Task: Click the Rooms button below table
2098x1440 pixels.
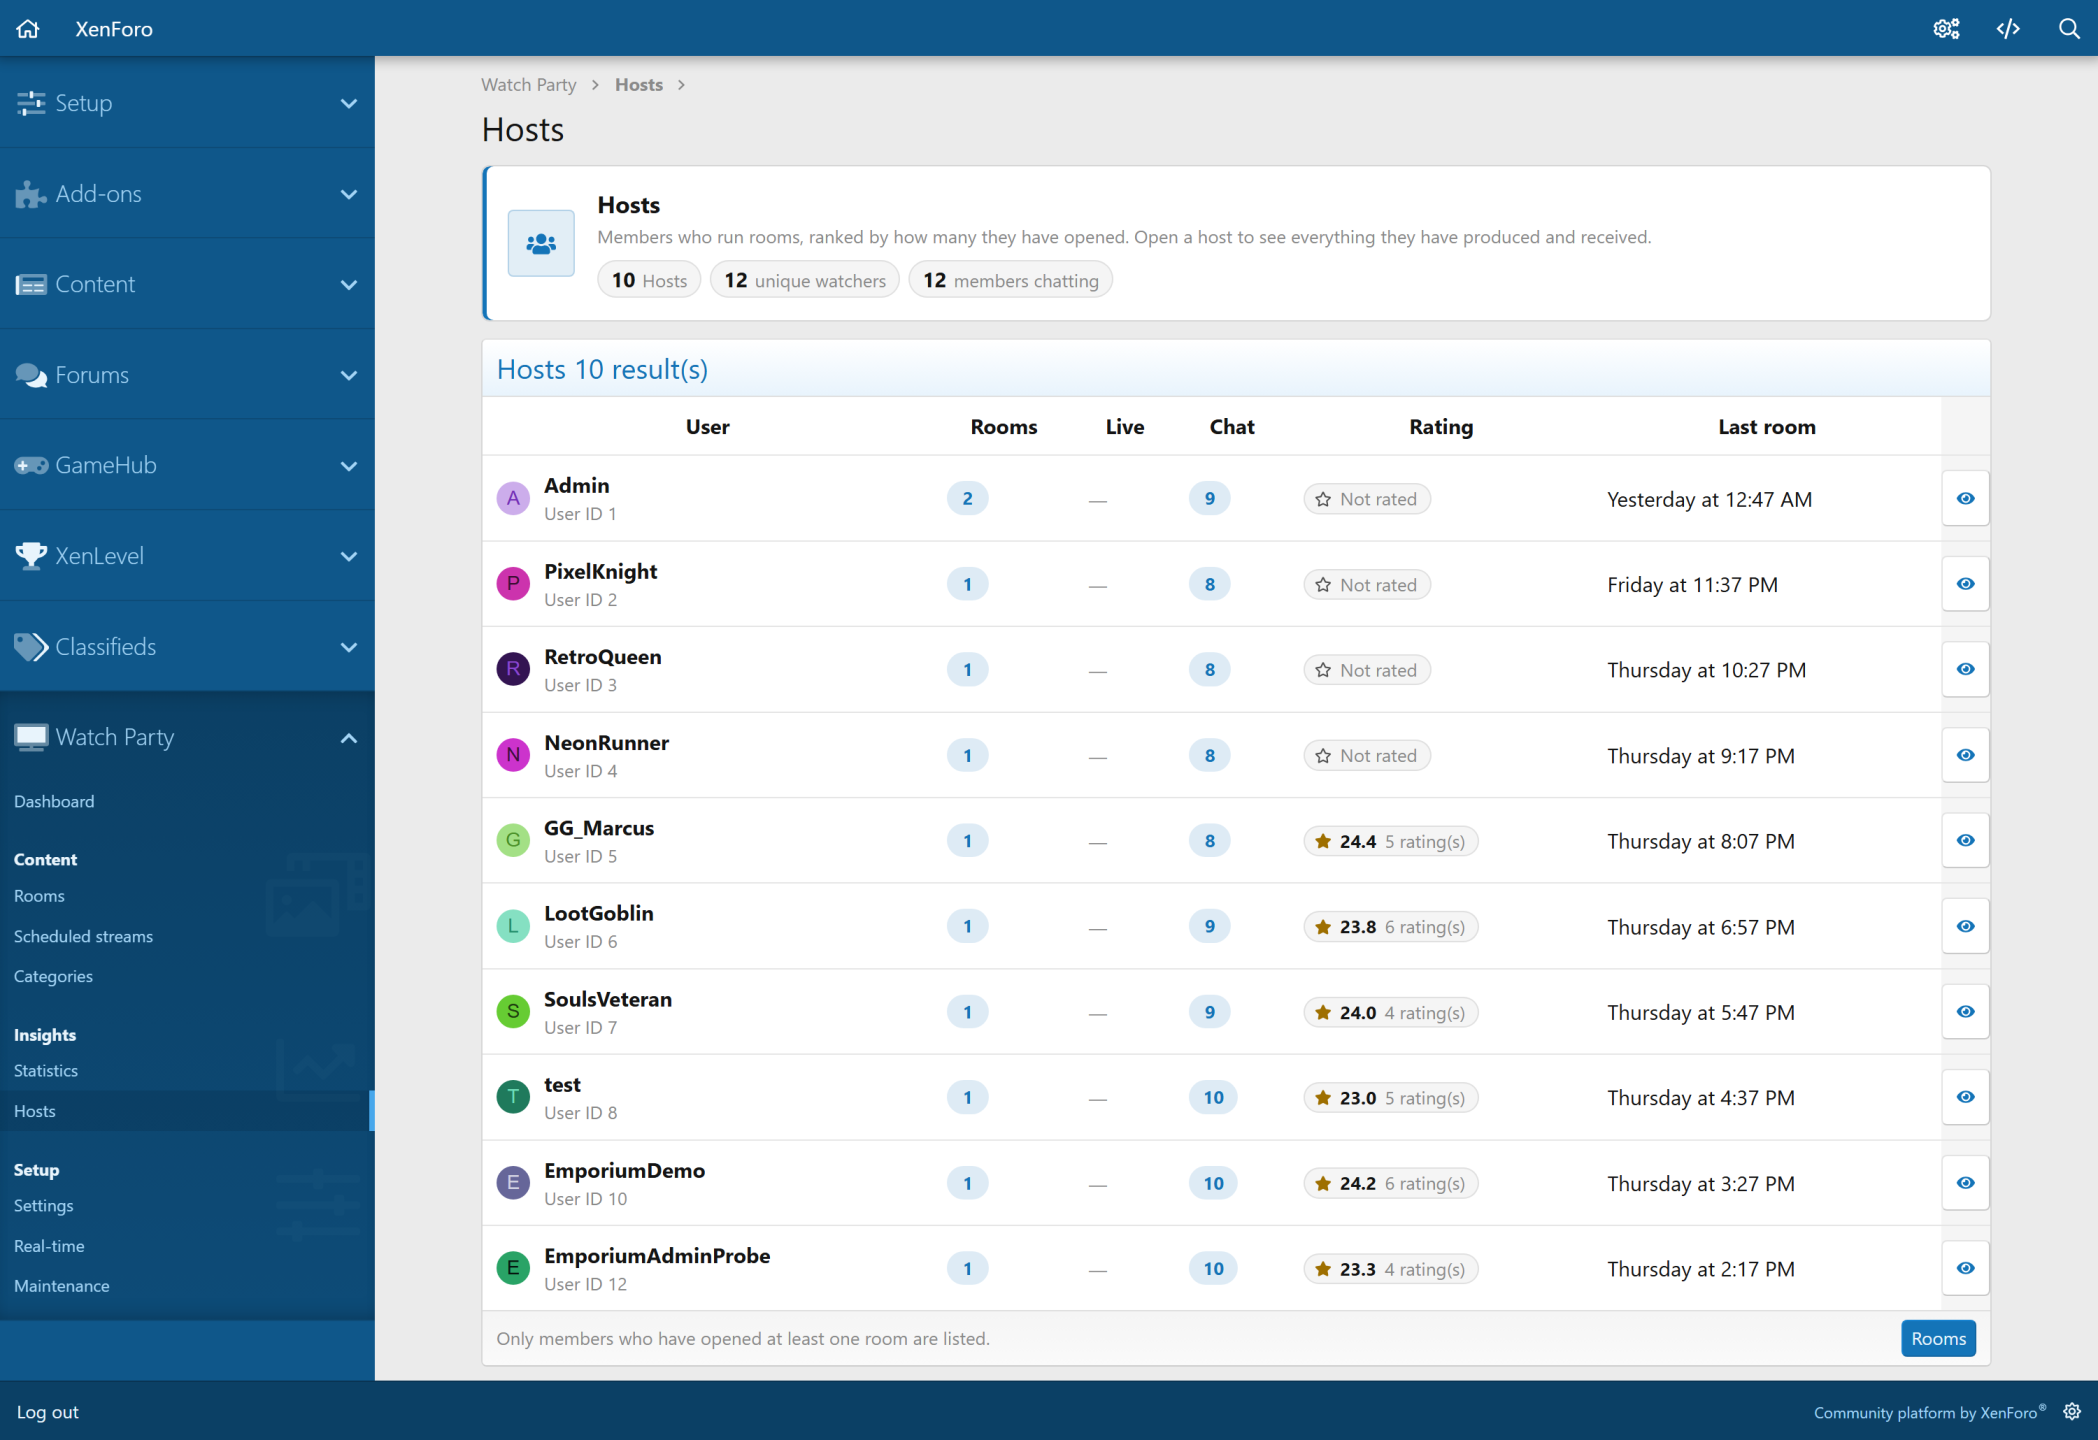Action: click(1938, 1338)
